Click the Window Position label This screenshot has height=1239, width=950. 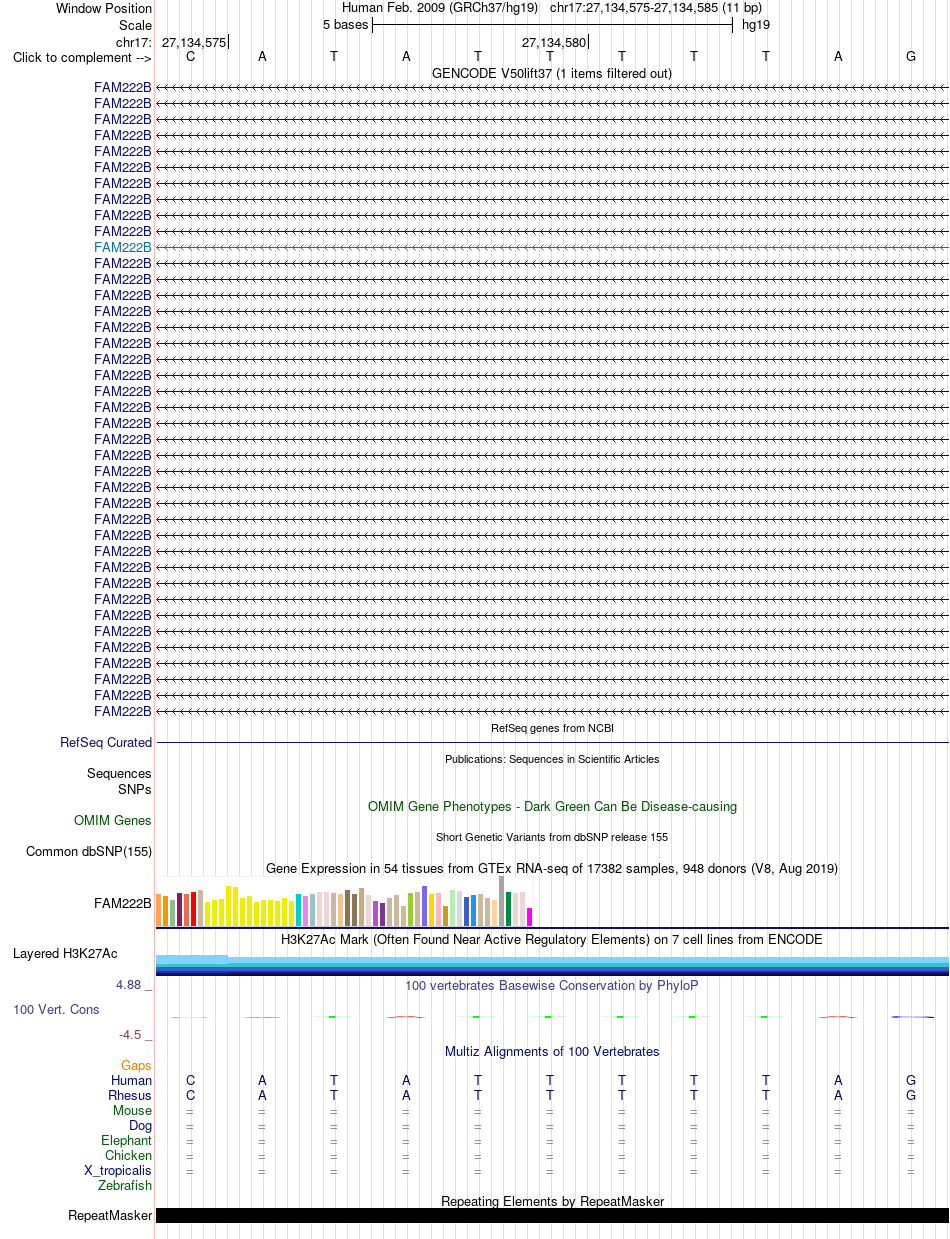104,9
